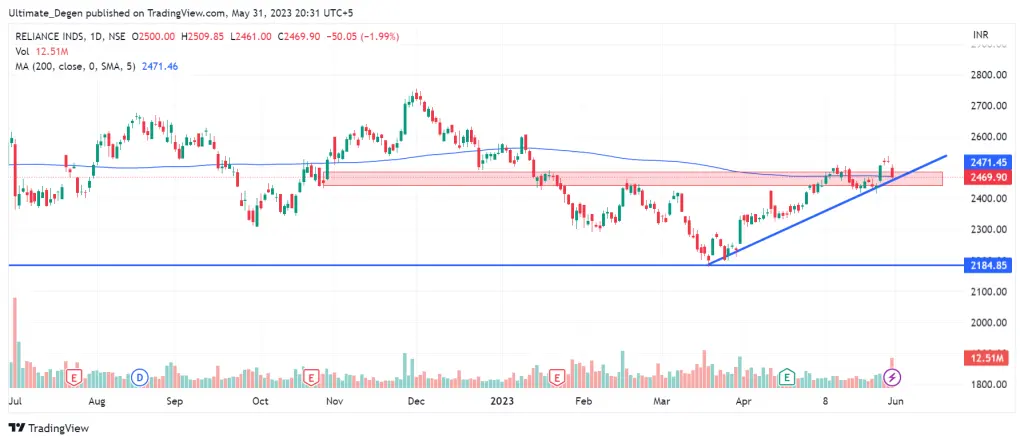Click the RELIANCE INDS, 1D, NSE symbol title
This screenshot has height=443, width=1024.
[69, 38]
